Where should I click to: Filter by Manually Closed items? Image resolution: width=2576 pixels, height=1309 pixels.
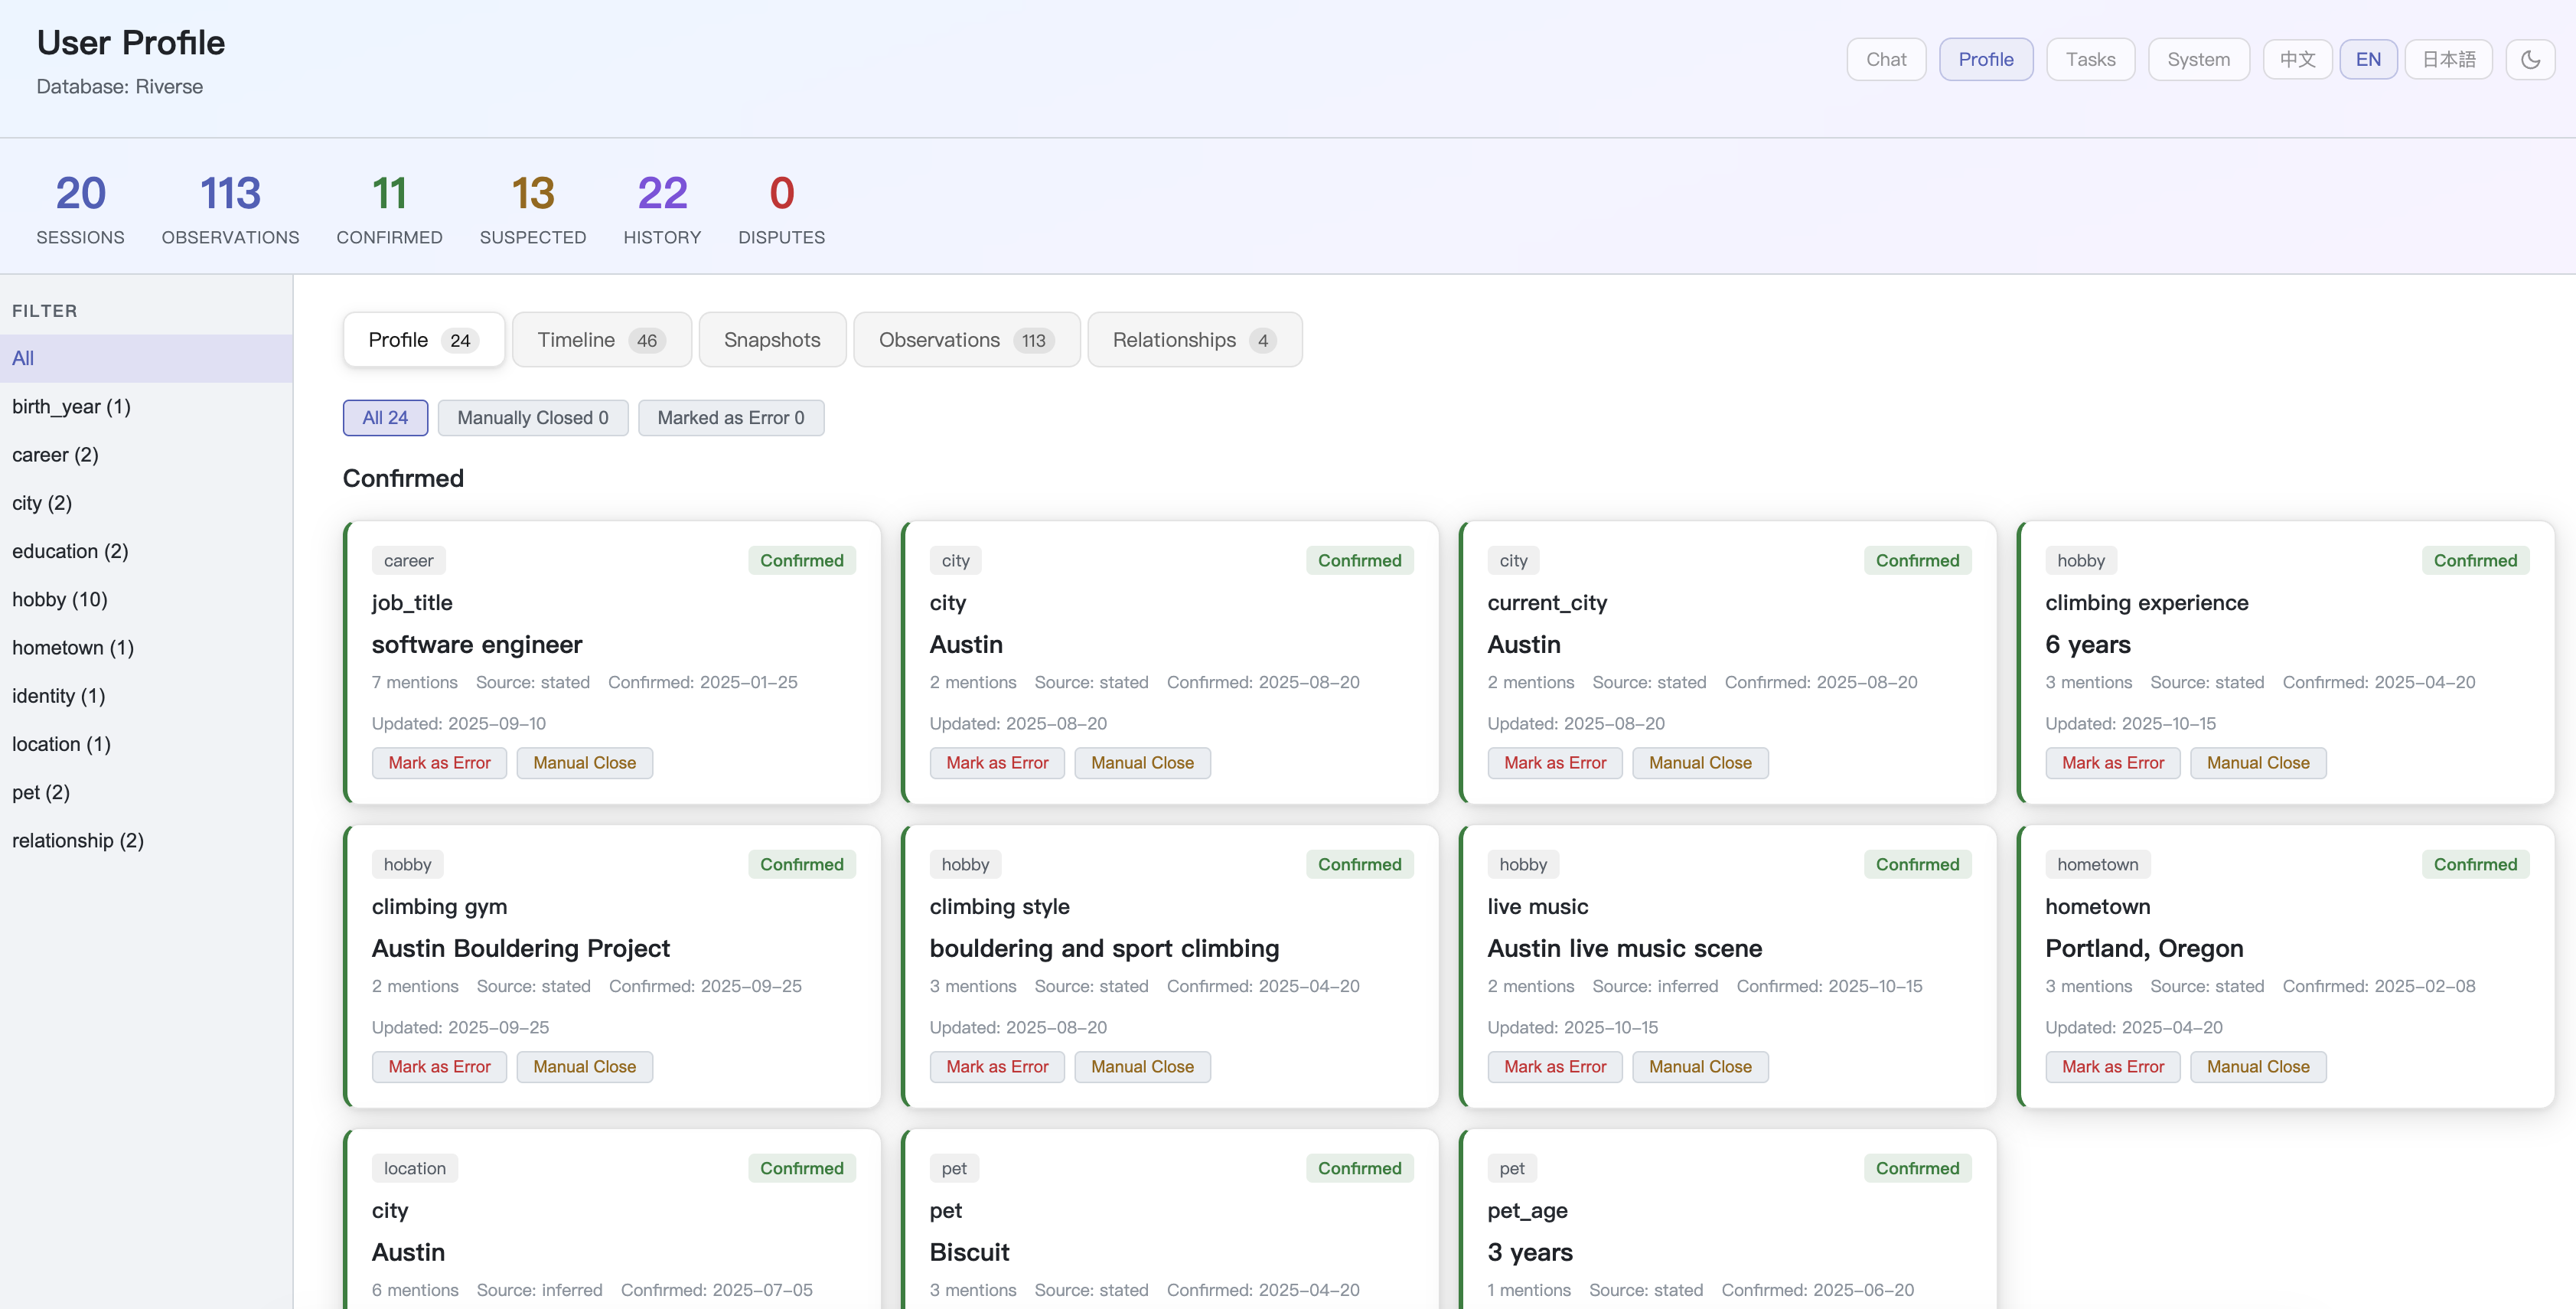tap(532, 418)
